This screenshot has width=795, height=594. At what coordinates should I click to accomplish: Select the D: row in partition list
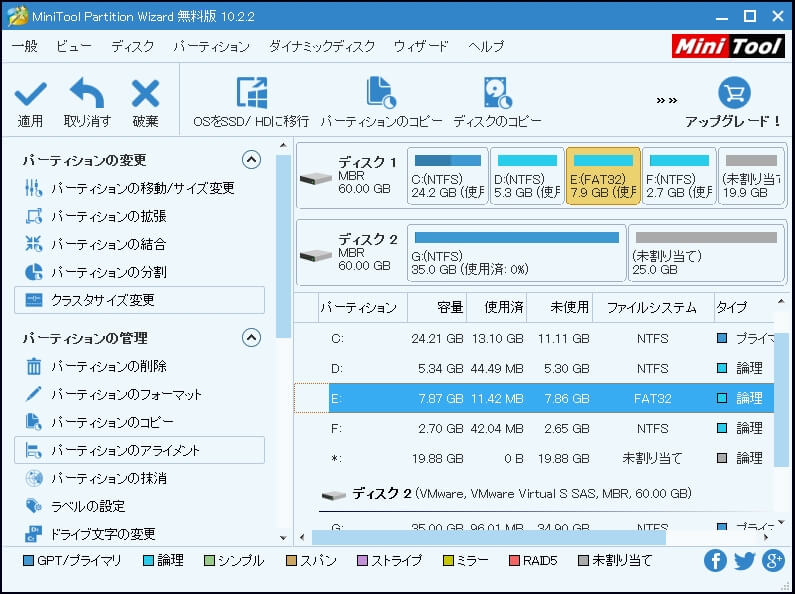coord(534,368)
